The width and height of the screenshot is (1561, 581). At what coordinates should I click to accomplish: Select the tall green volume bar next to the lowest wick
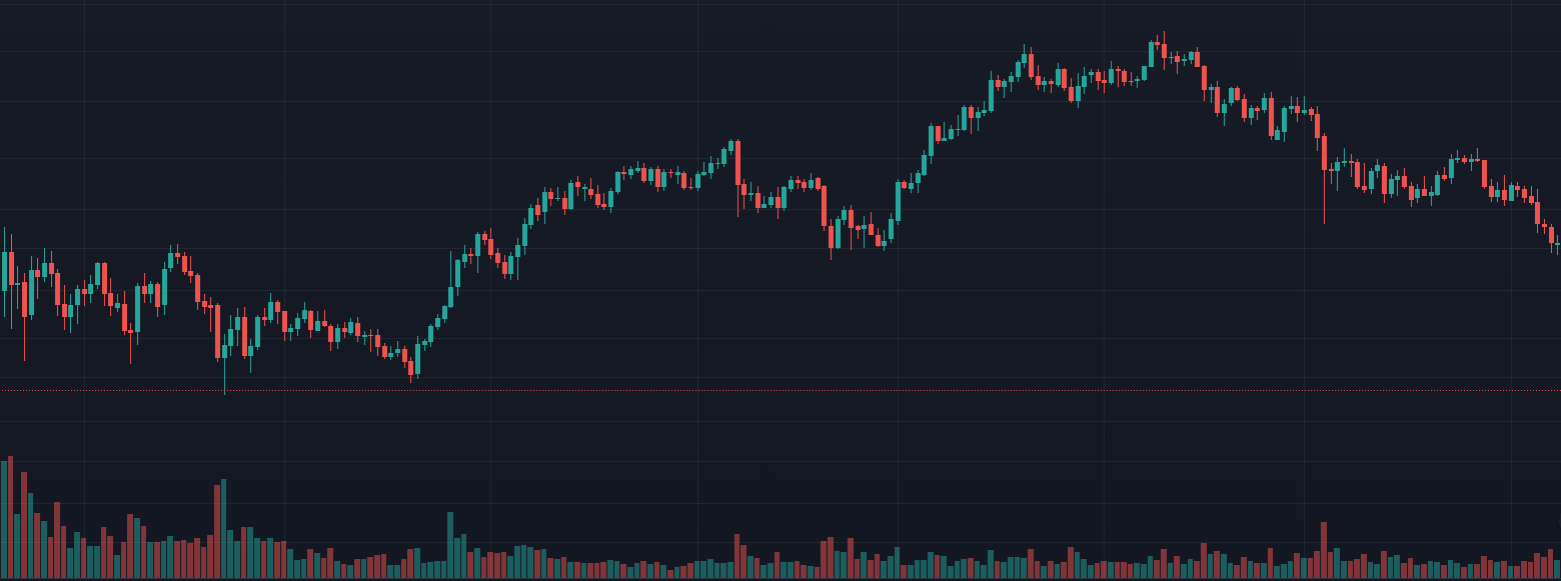pos(223,529)
